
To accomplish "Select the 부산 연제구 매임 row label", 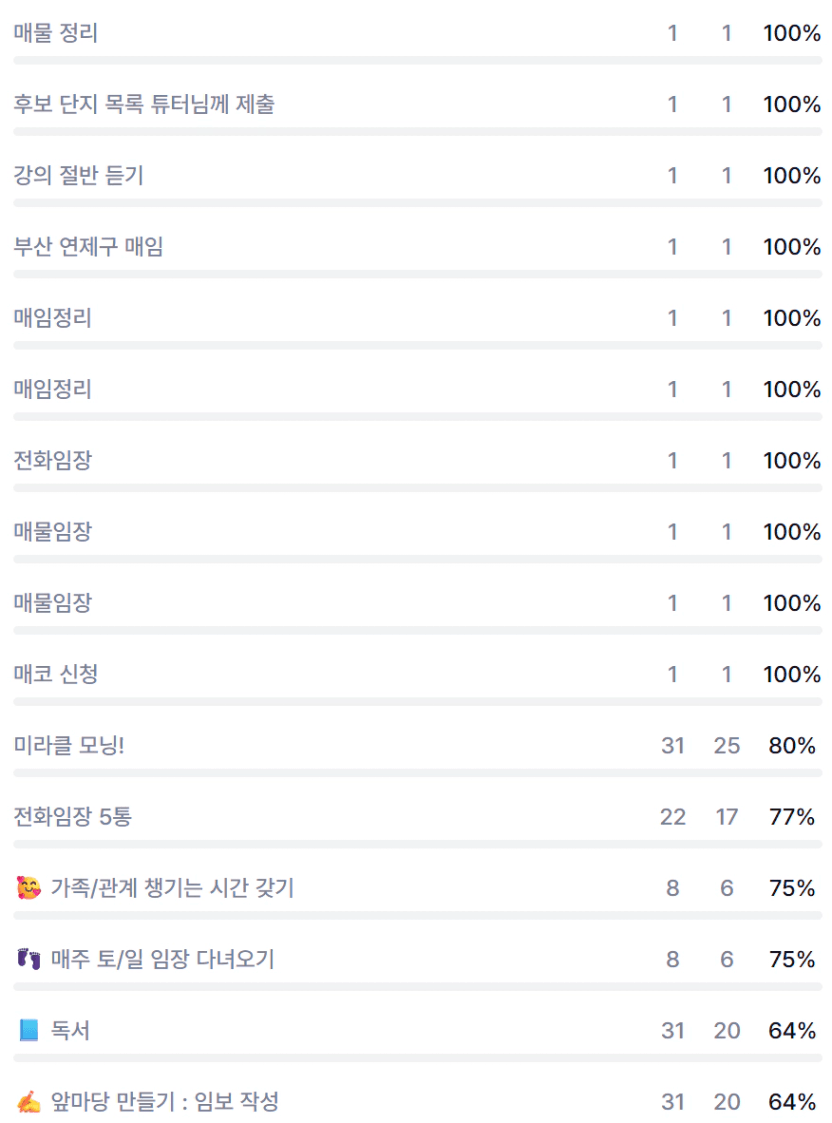I will coord(89,247).
